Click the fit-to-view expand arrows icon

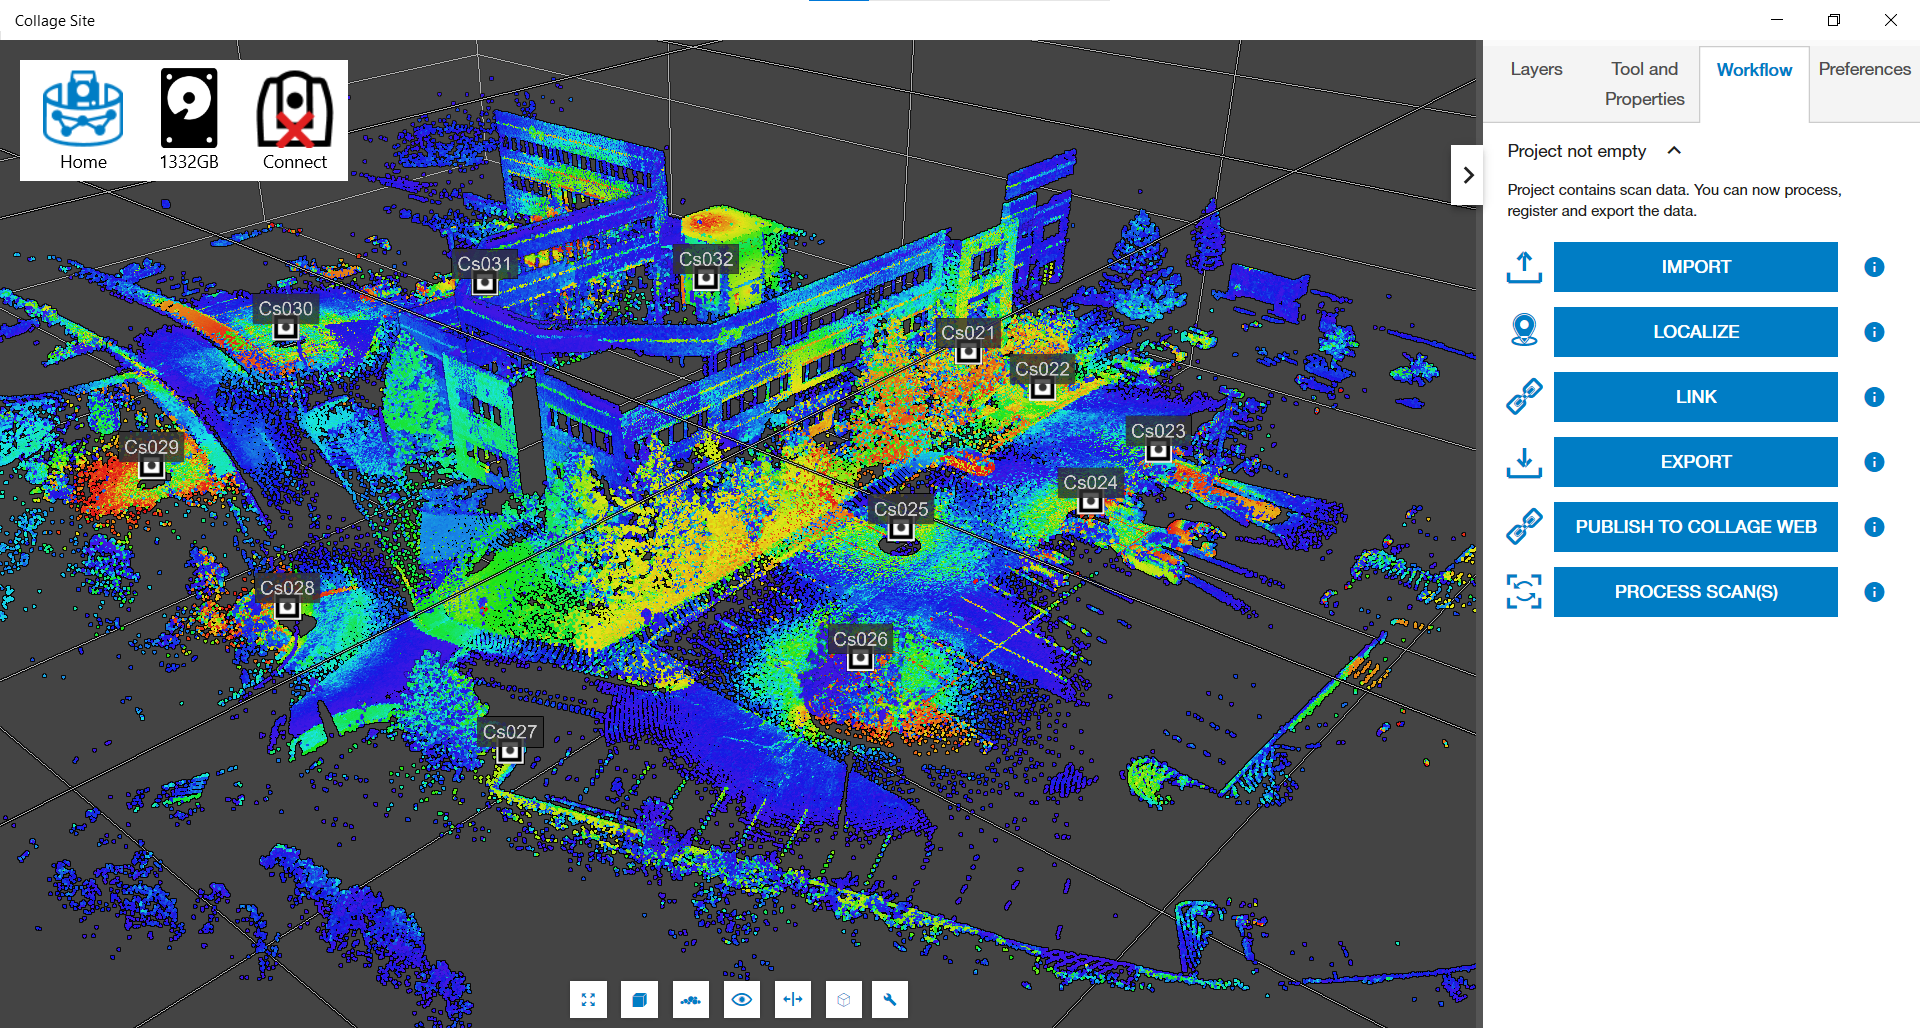(588, 999)
